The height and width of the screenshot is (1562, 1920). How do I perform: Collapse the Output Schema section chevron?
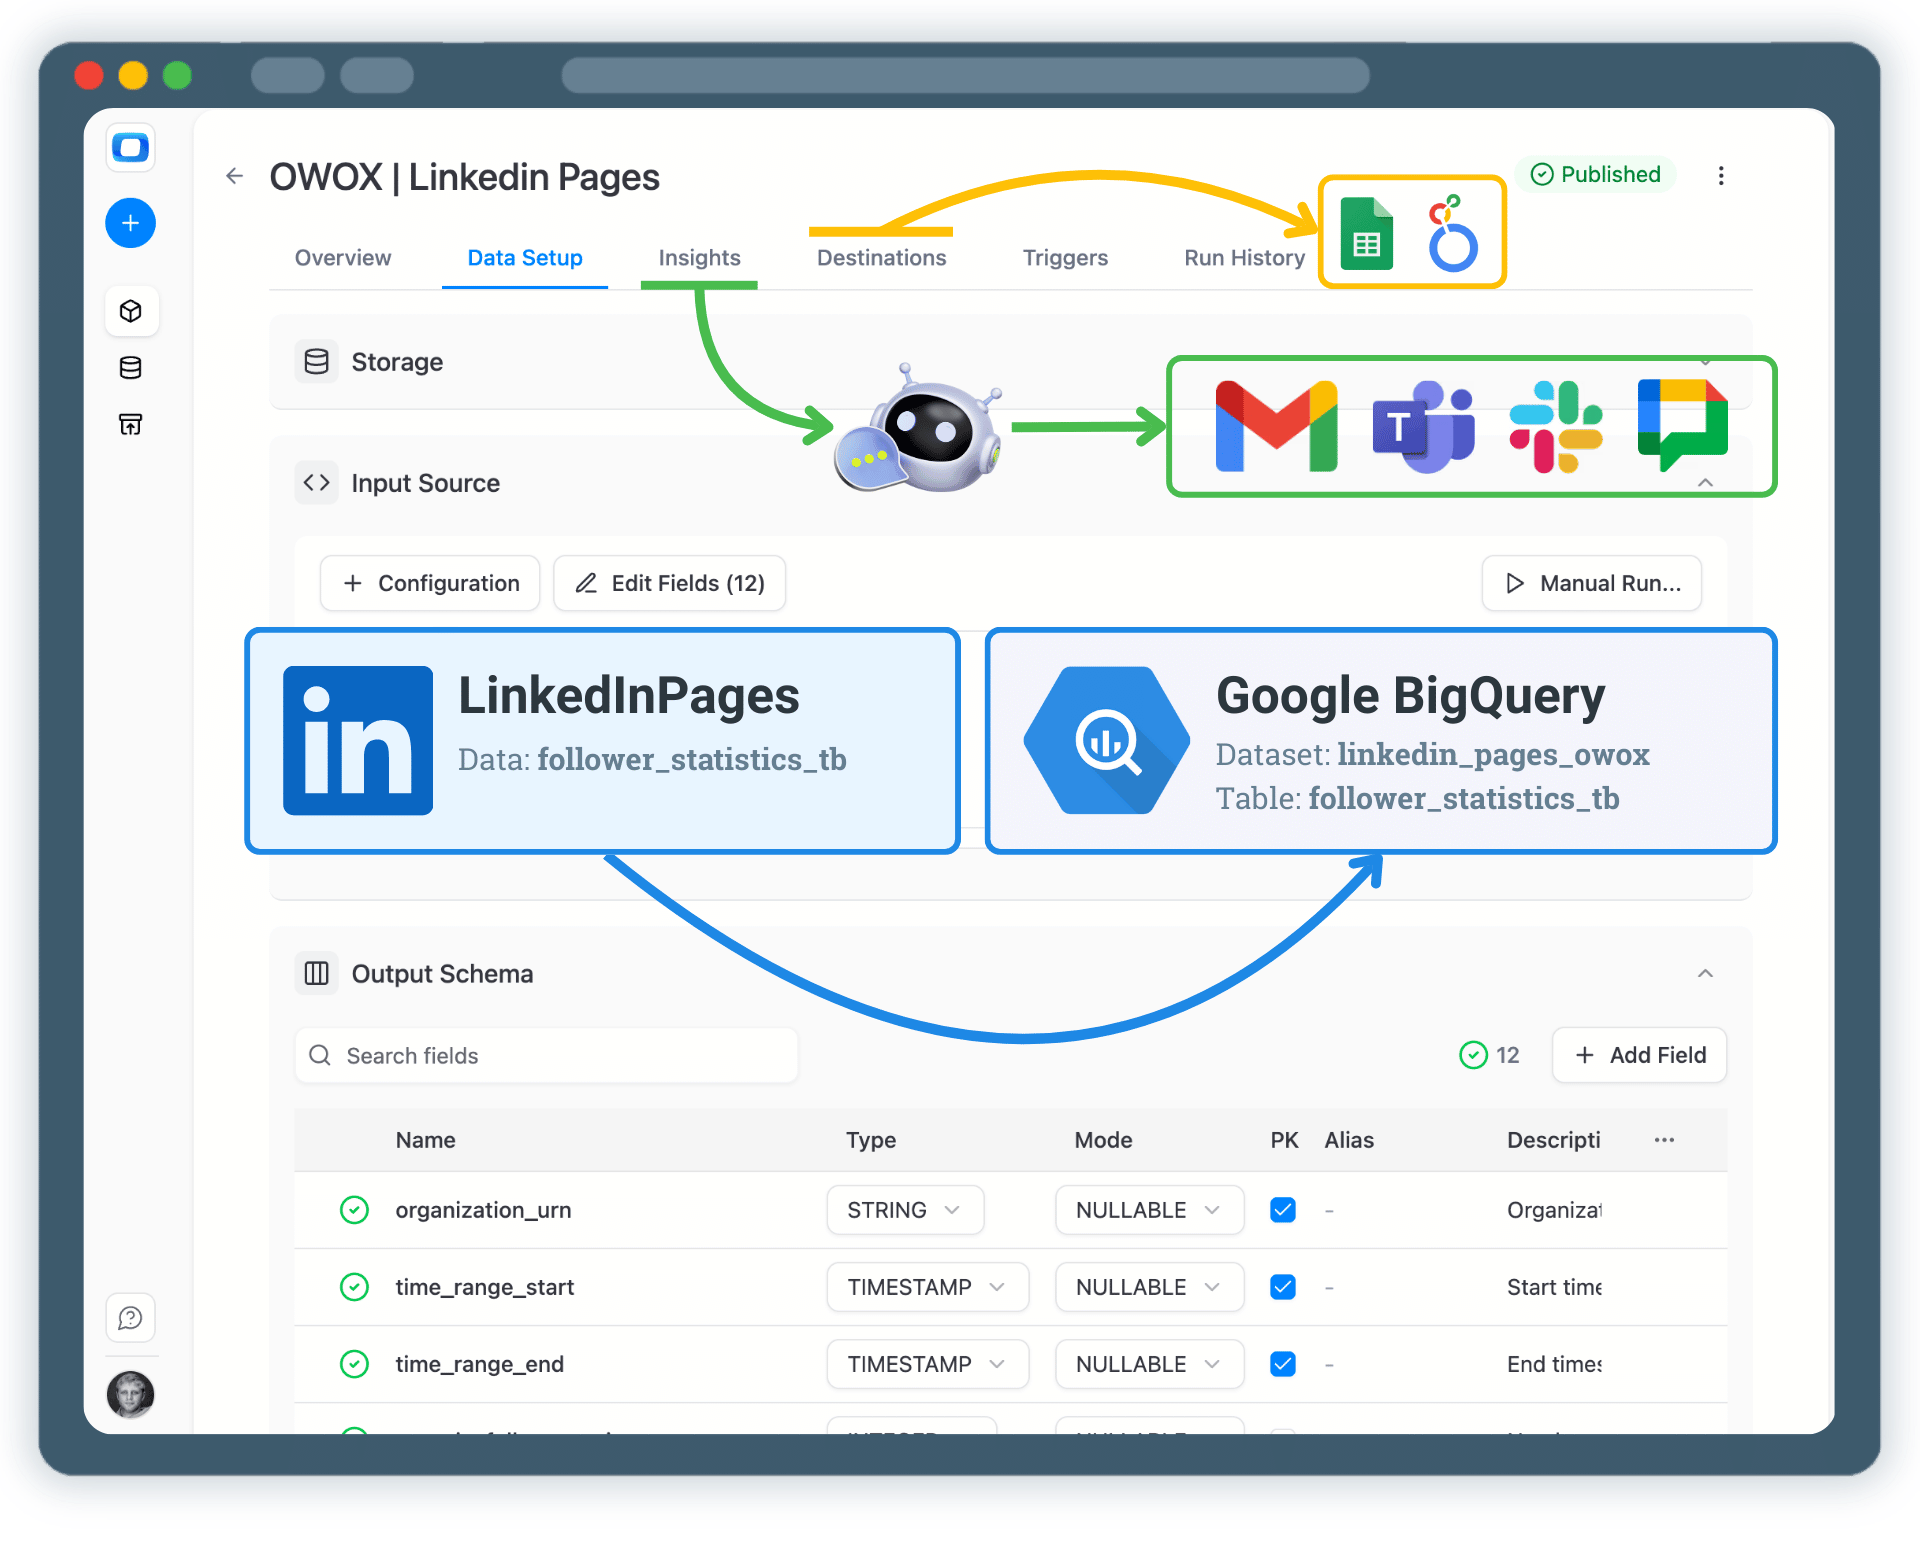point(1705,973)
